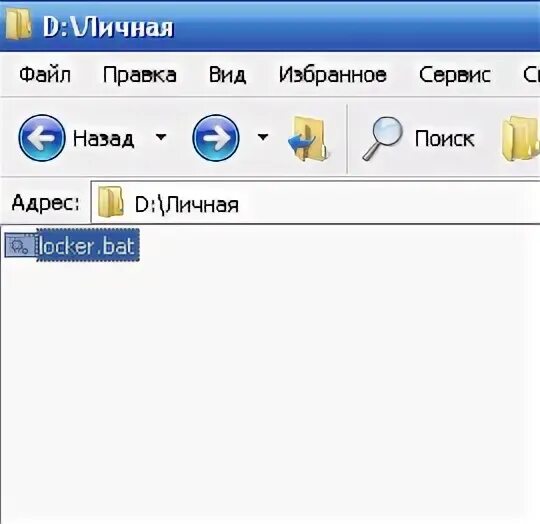540x524 pixels.
Task: Open the Сервис menu
Action: [x=455, y=75]
